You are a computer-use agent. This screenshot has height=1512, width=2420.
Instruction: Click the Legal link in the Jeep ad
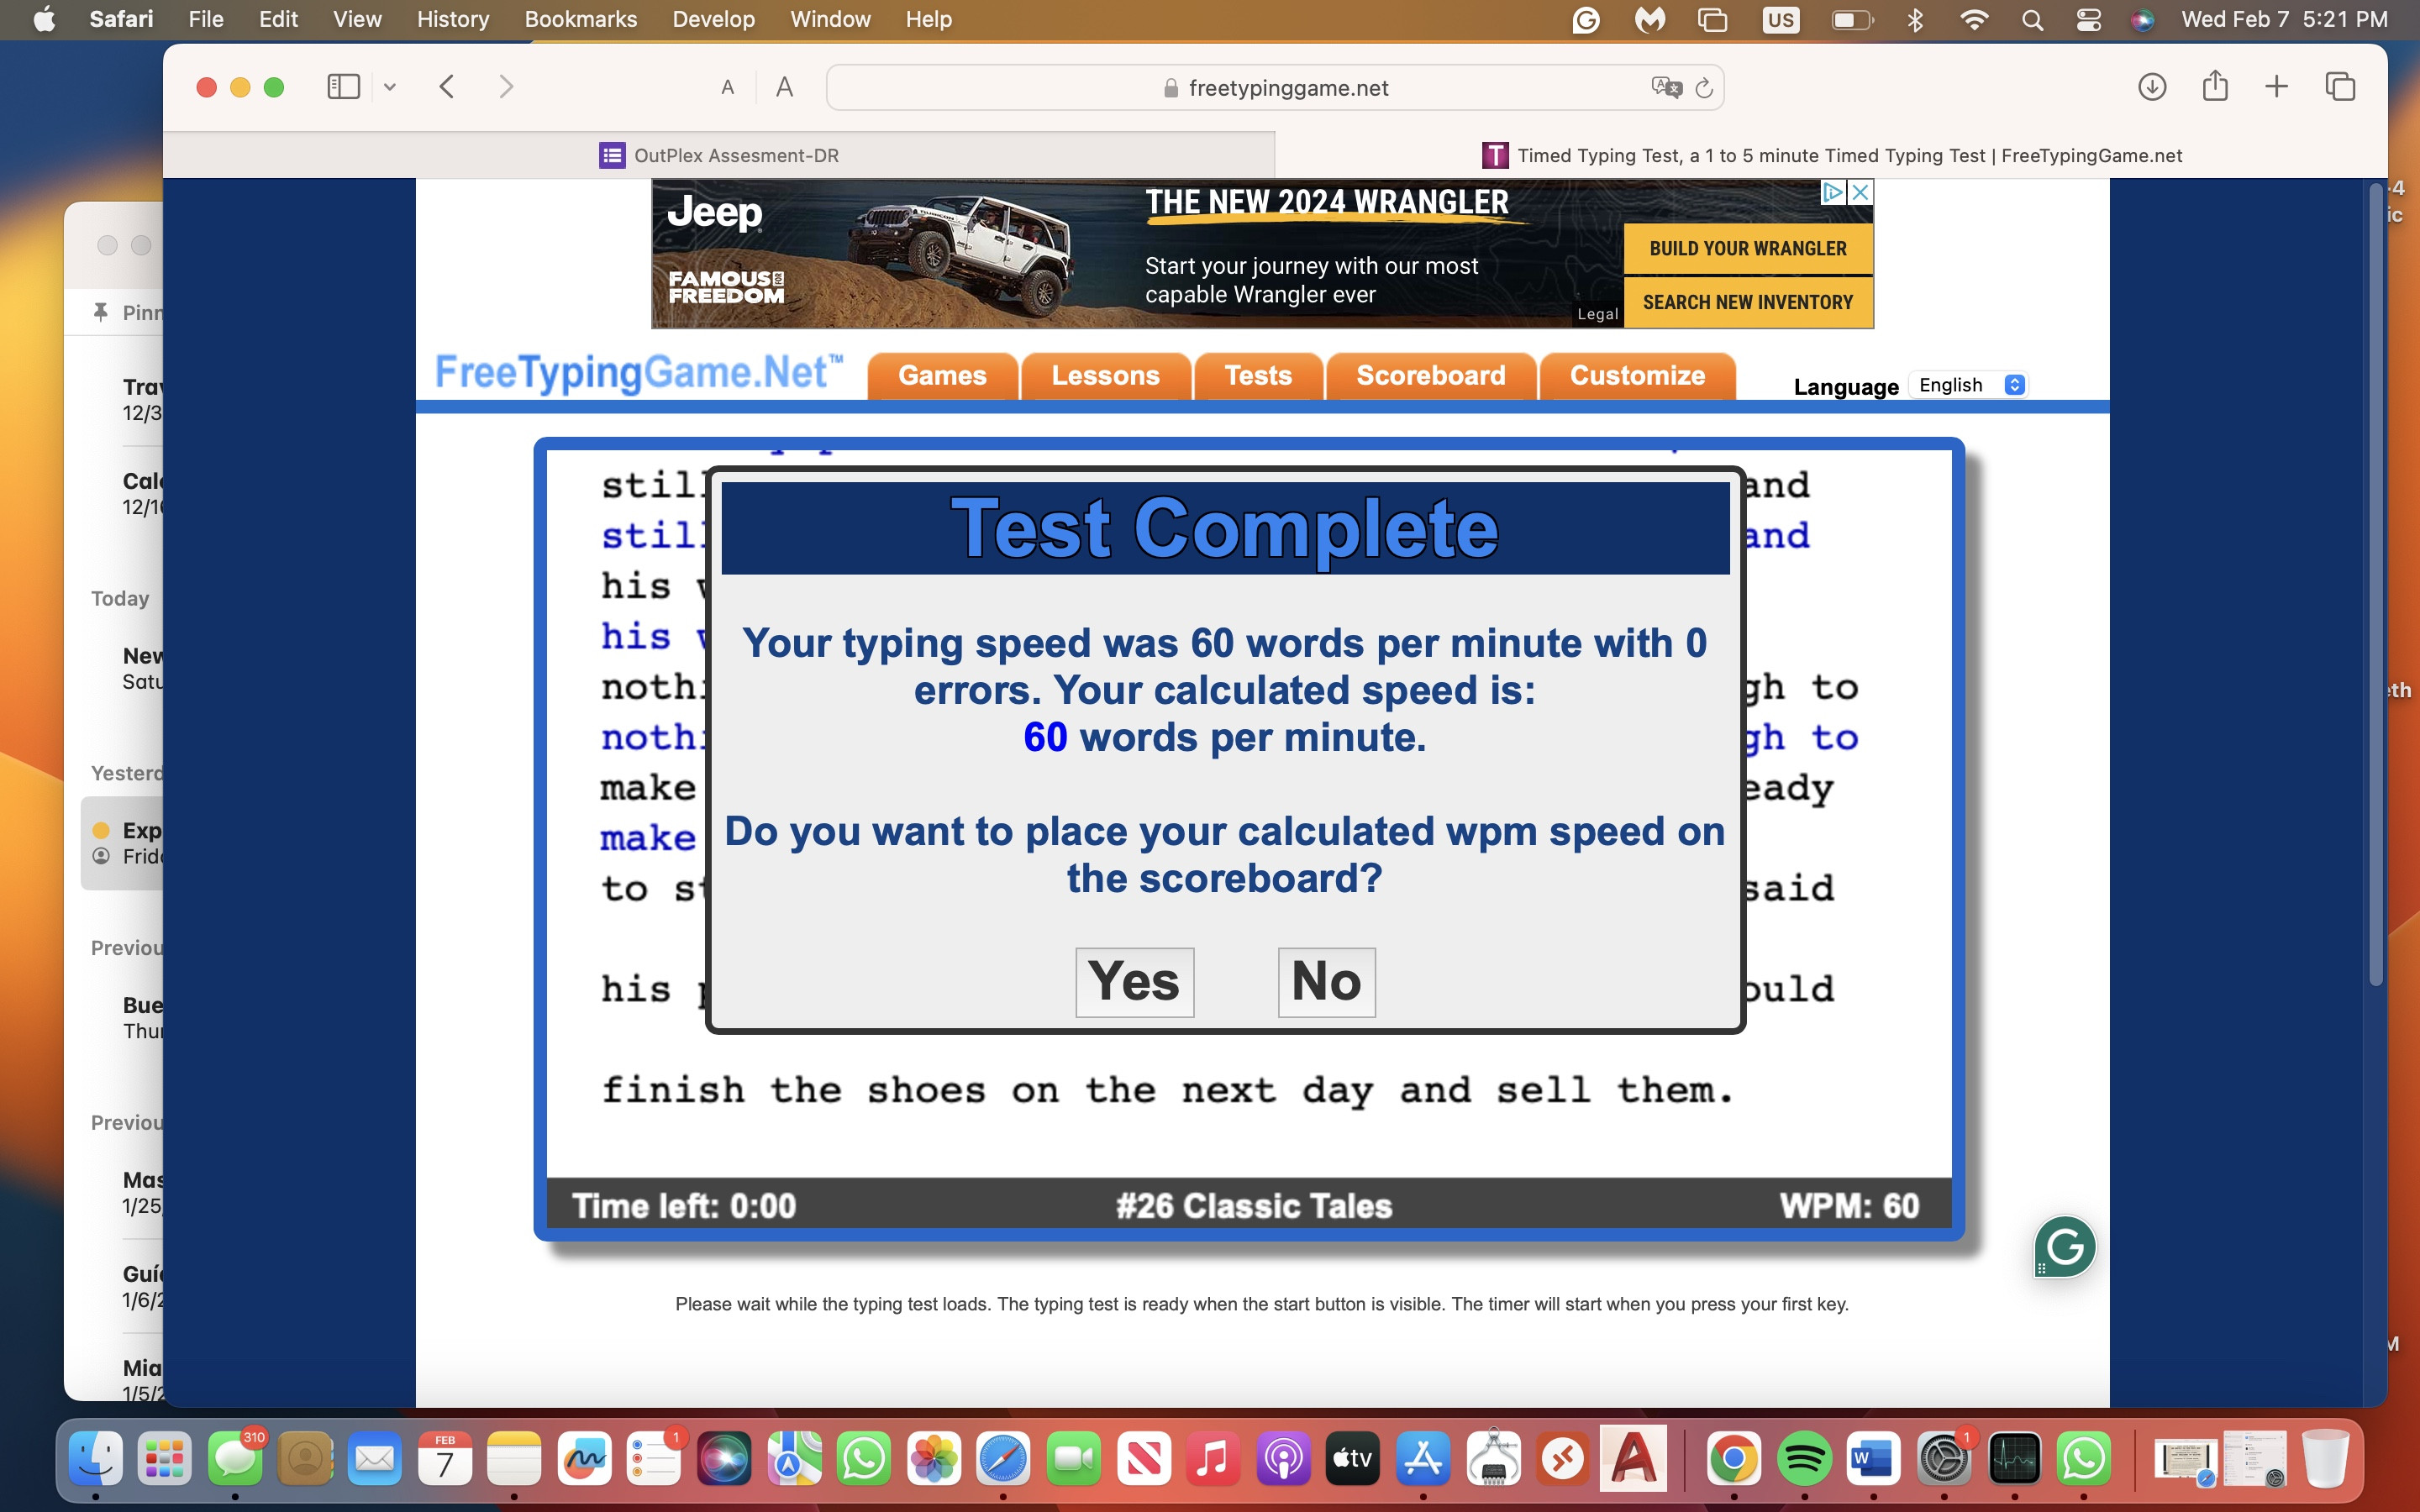pyautogui.click(x=1597, y=314)
